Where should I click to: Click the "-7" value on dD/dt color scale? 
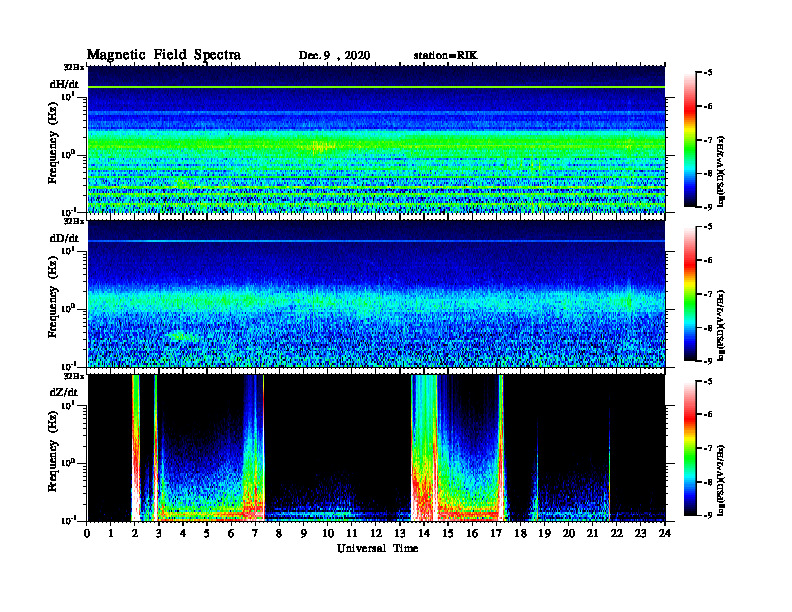[x=707, y=294]
